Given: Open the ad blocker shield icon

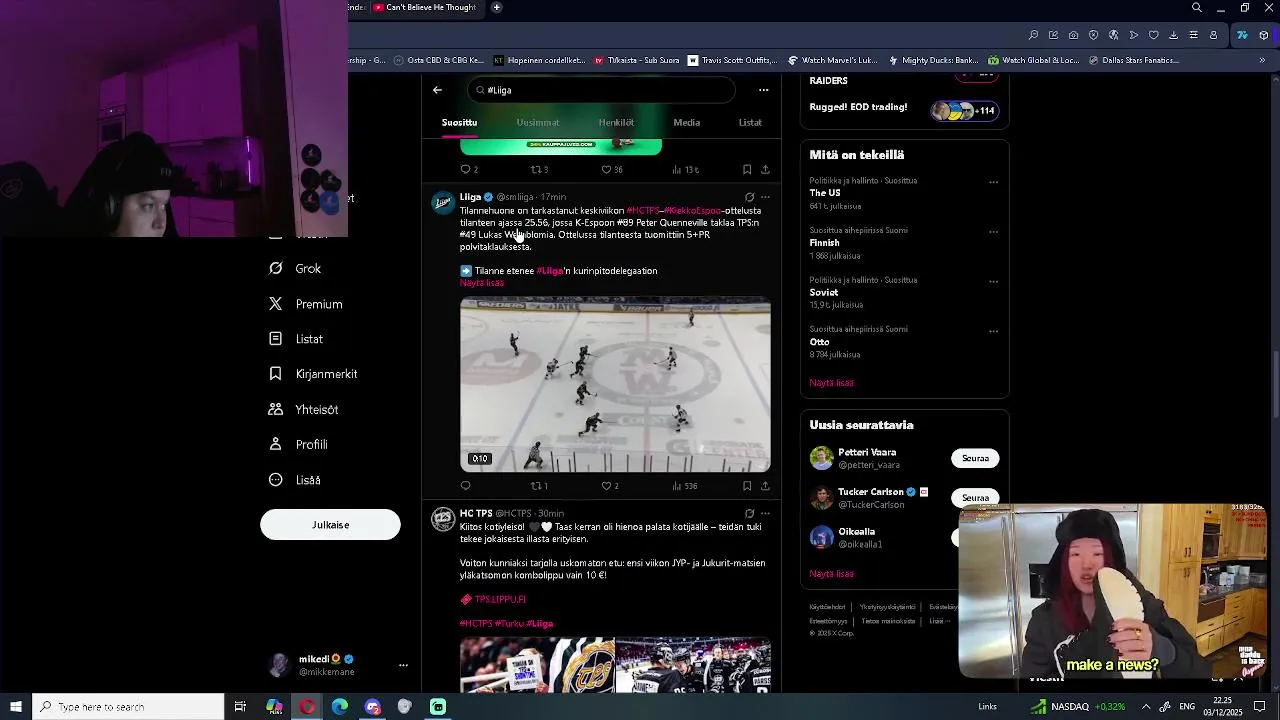Looking at the screenshot, I should tap(1093, 35).
